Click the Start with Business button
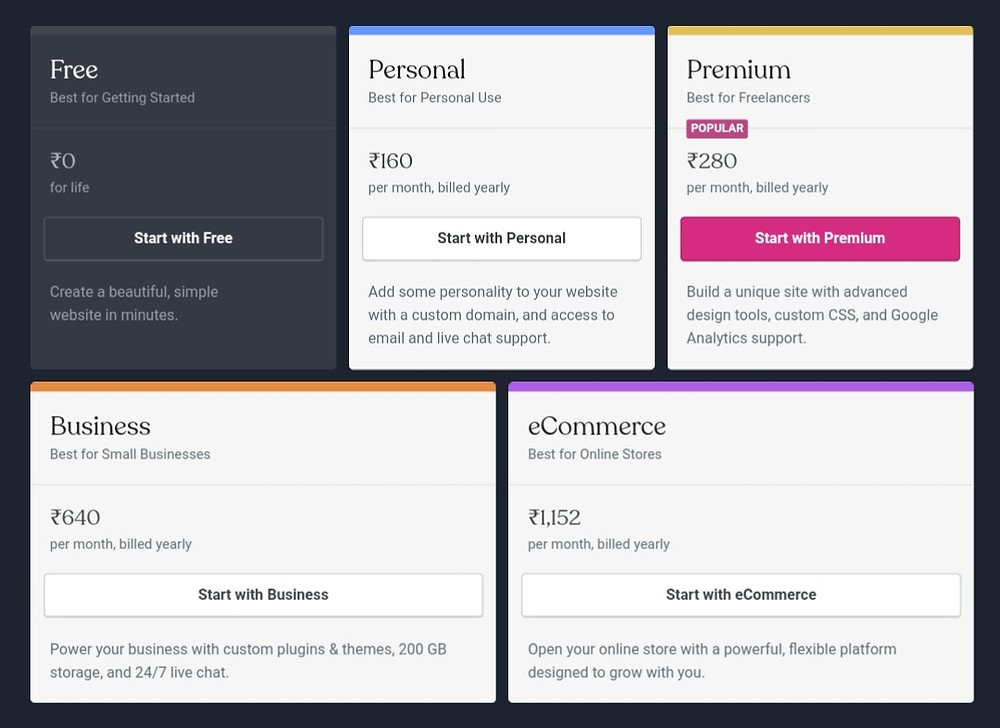This screenshot has width=1000, height=728. coord(263,594)
